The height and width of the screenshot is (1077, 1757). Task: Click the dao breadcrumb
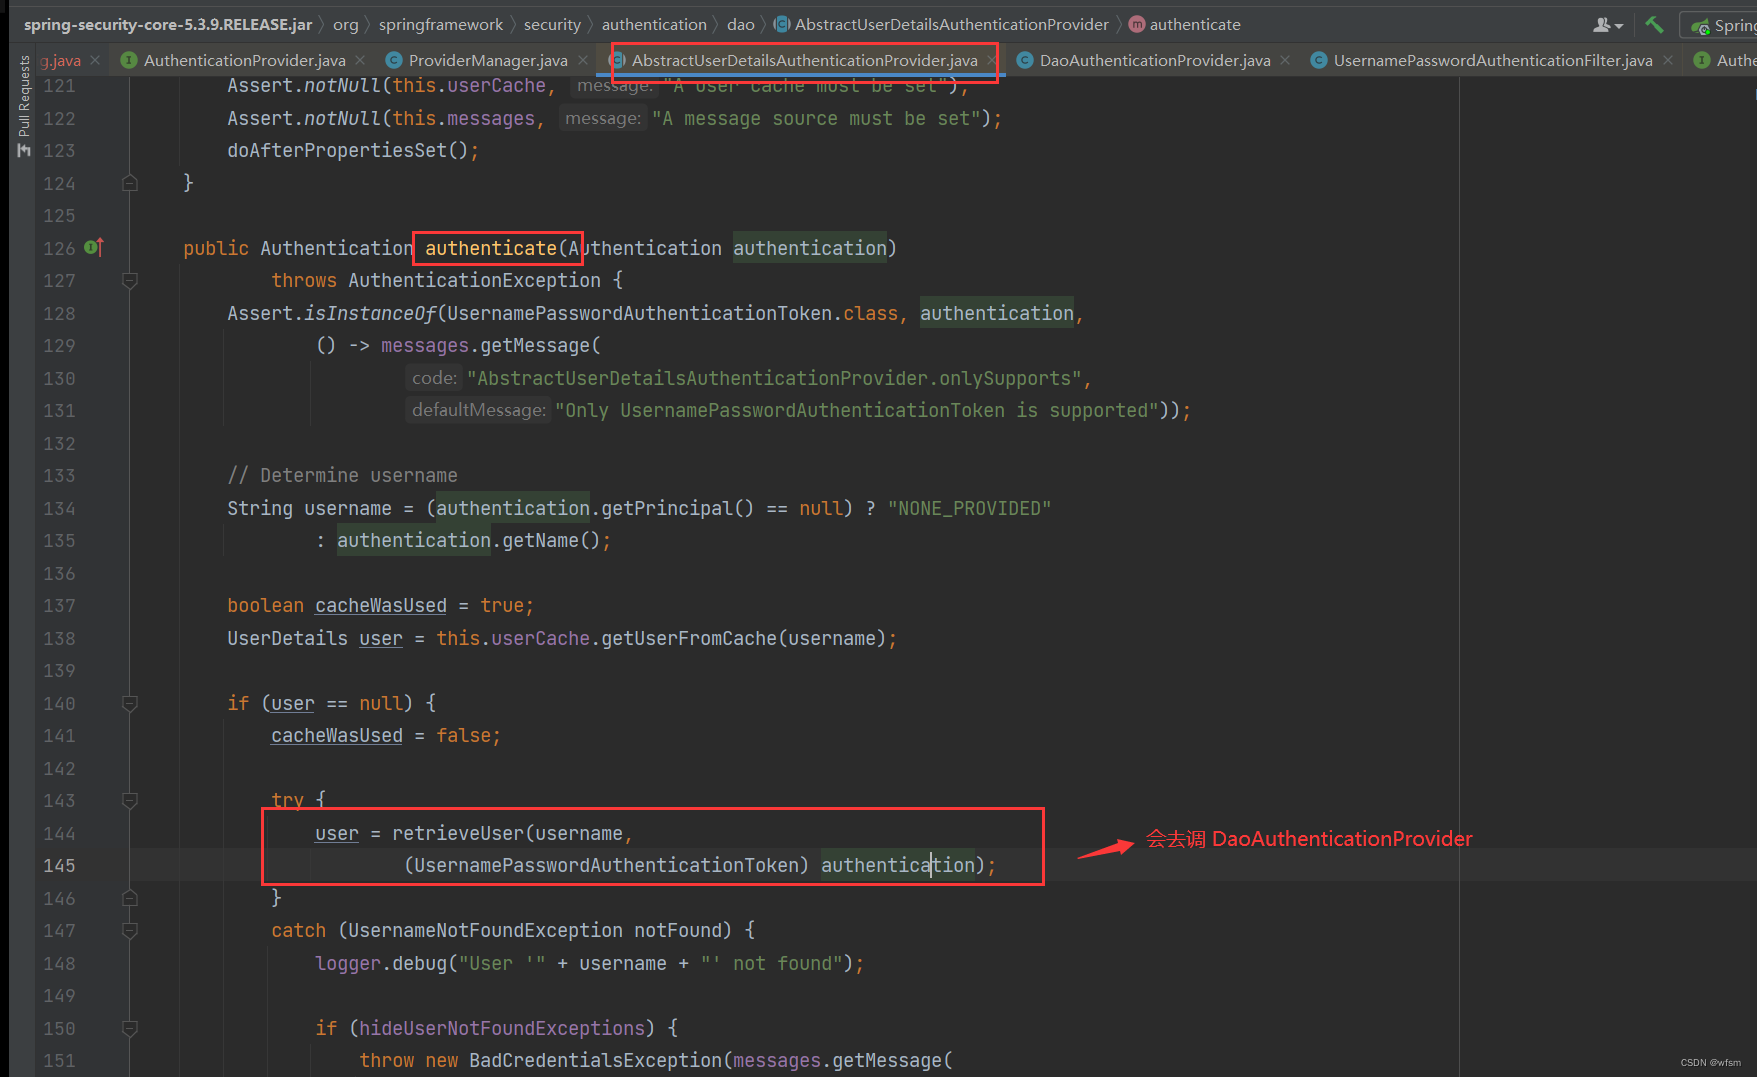[x=741, y=24]
